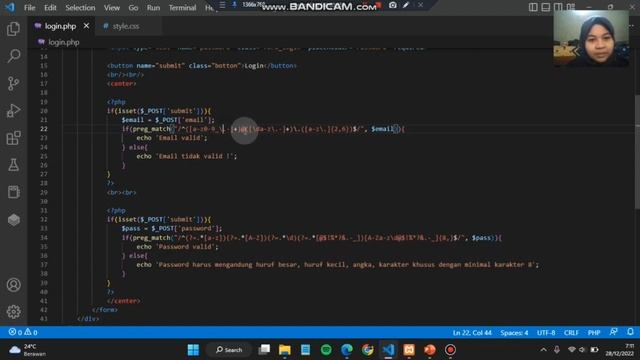Click the $pass = $_POST['password'] line
The width and height of the screenshot is (640, 360).
171,229
